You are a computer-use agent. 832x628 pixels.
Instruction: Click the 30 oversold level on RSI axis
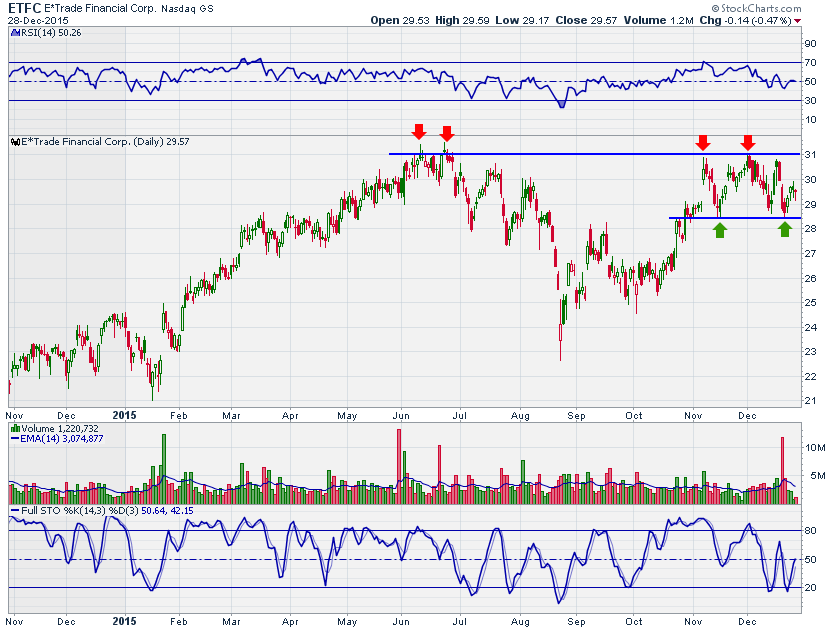tap(810, 101)
